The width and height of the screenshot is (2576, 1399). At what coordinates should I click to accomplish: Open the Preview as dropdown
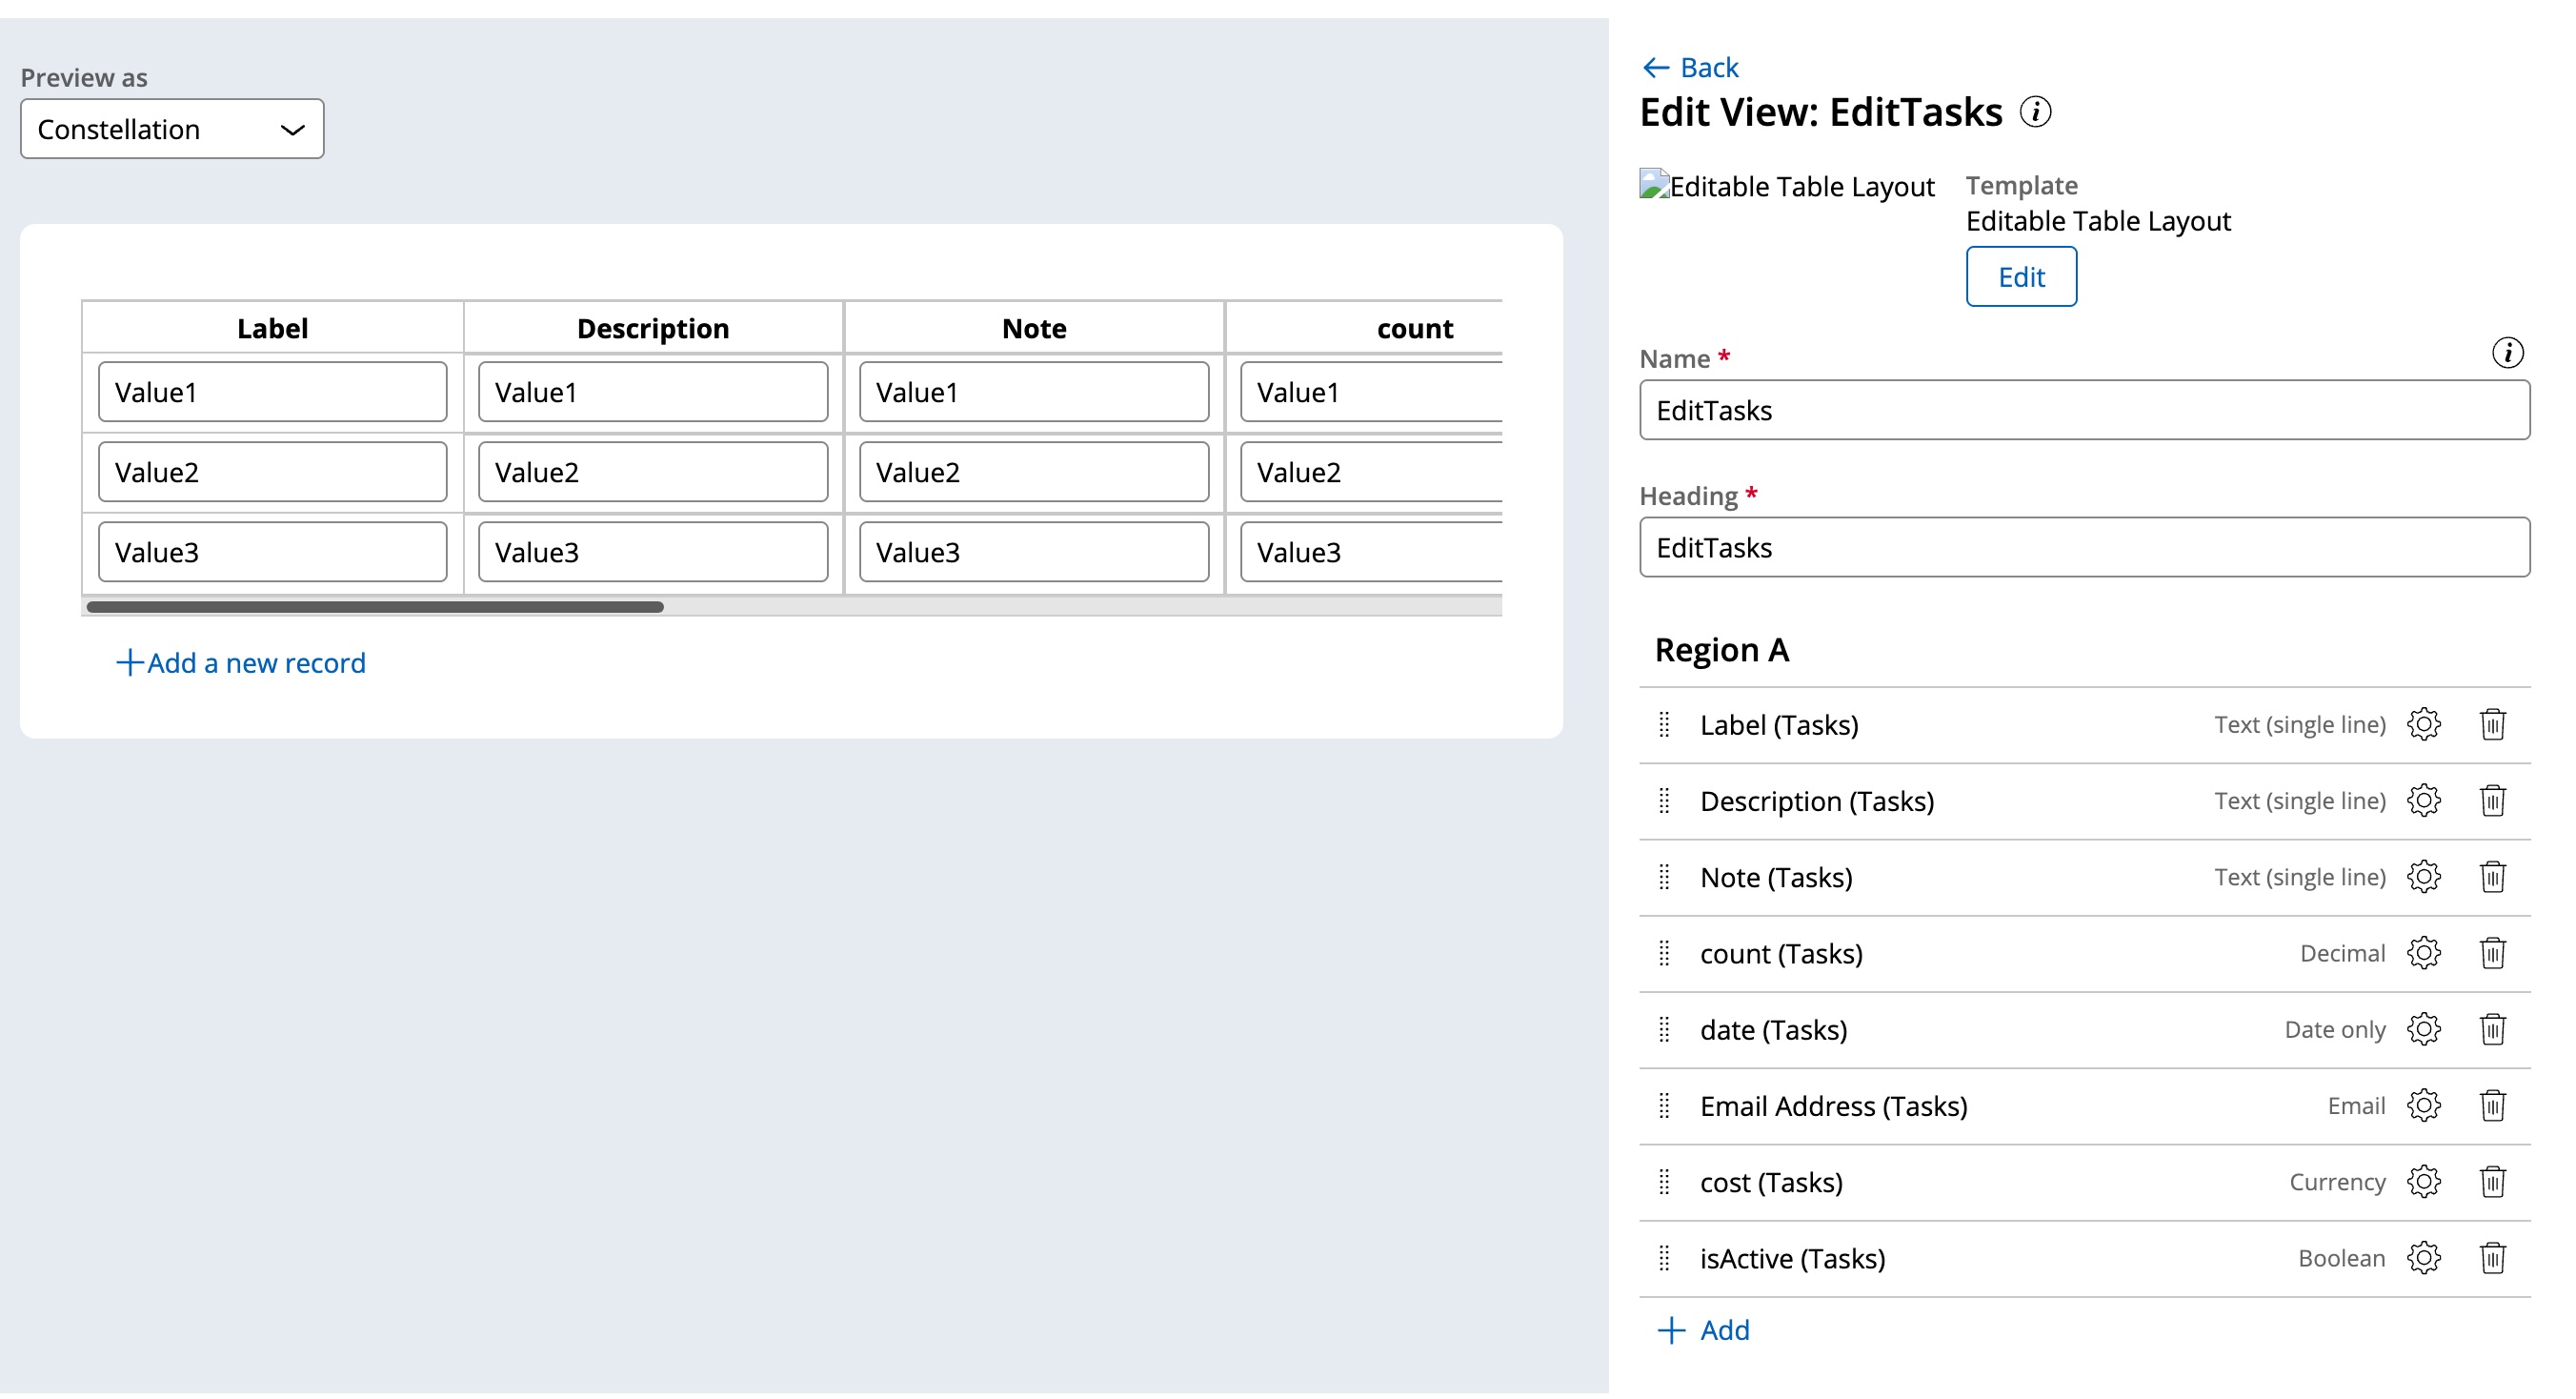click(x=172, y=129)
